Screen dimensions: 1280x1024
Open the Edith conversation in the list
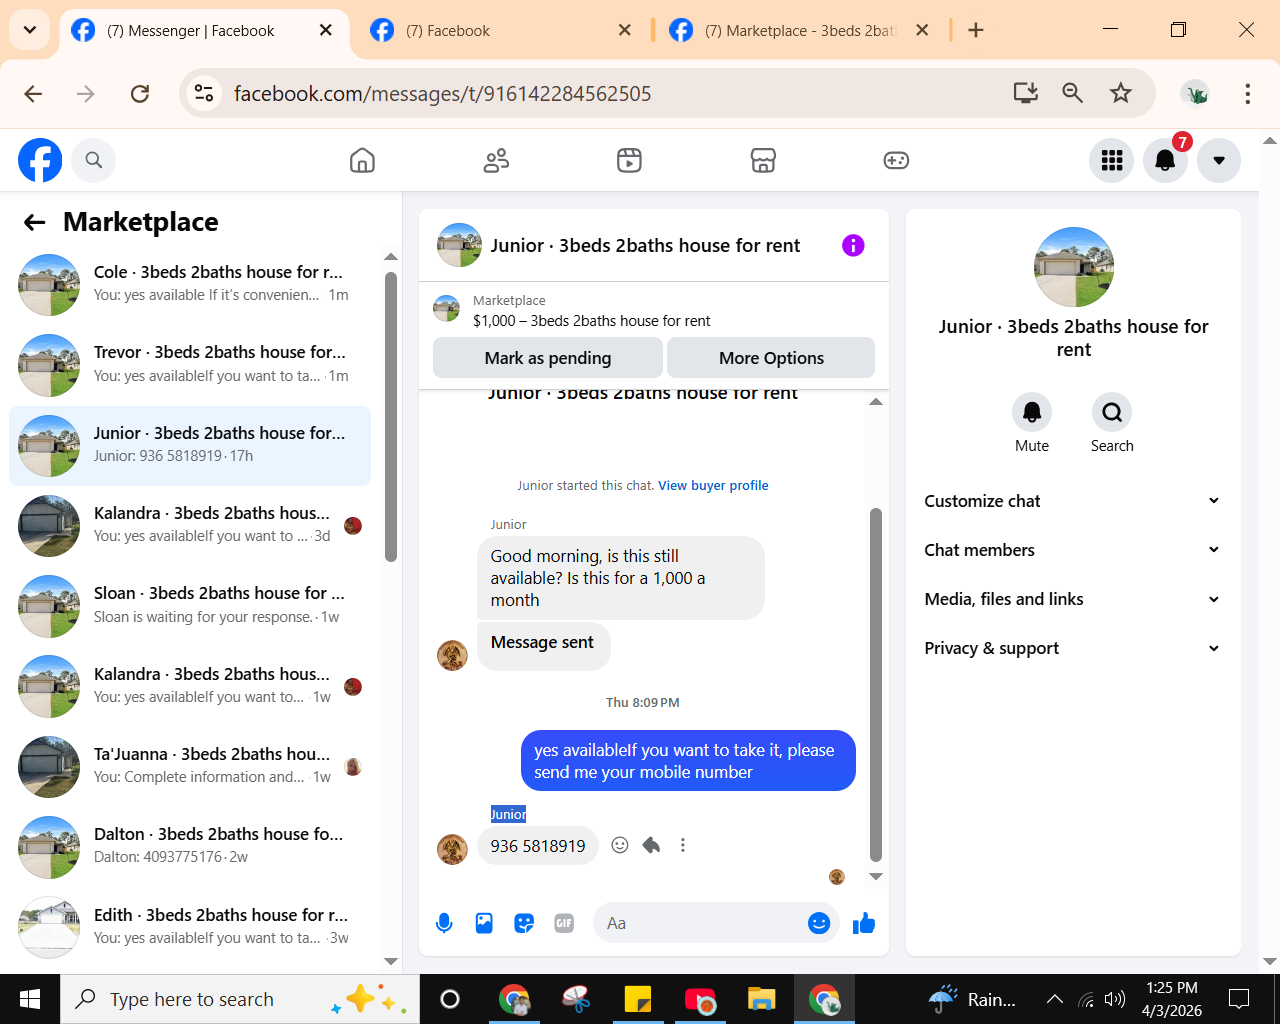tap(190, 927)
